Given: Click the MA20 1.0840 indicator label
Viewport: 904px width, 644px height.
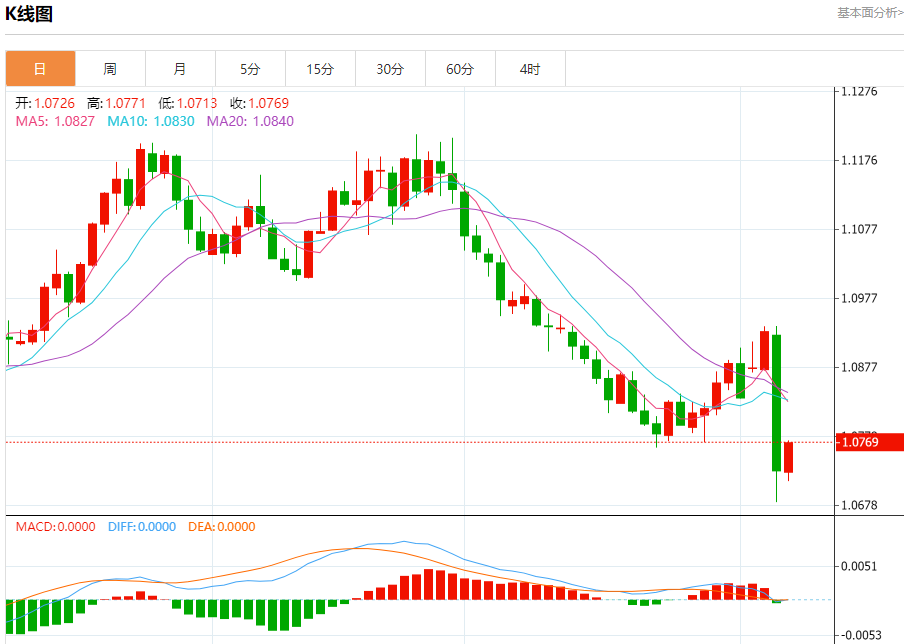Looking at the screenshot, I should tap(250, 121).
